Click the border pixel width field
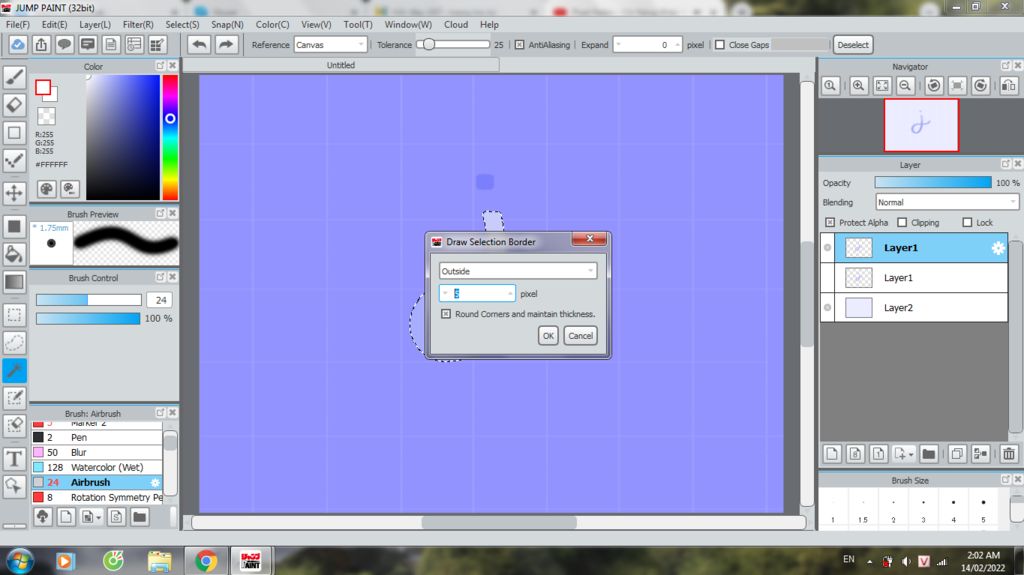The height and width of the screenshot is (575, 1024). coord(477,293)
